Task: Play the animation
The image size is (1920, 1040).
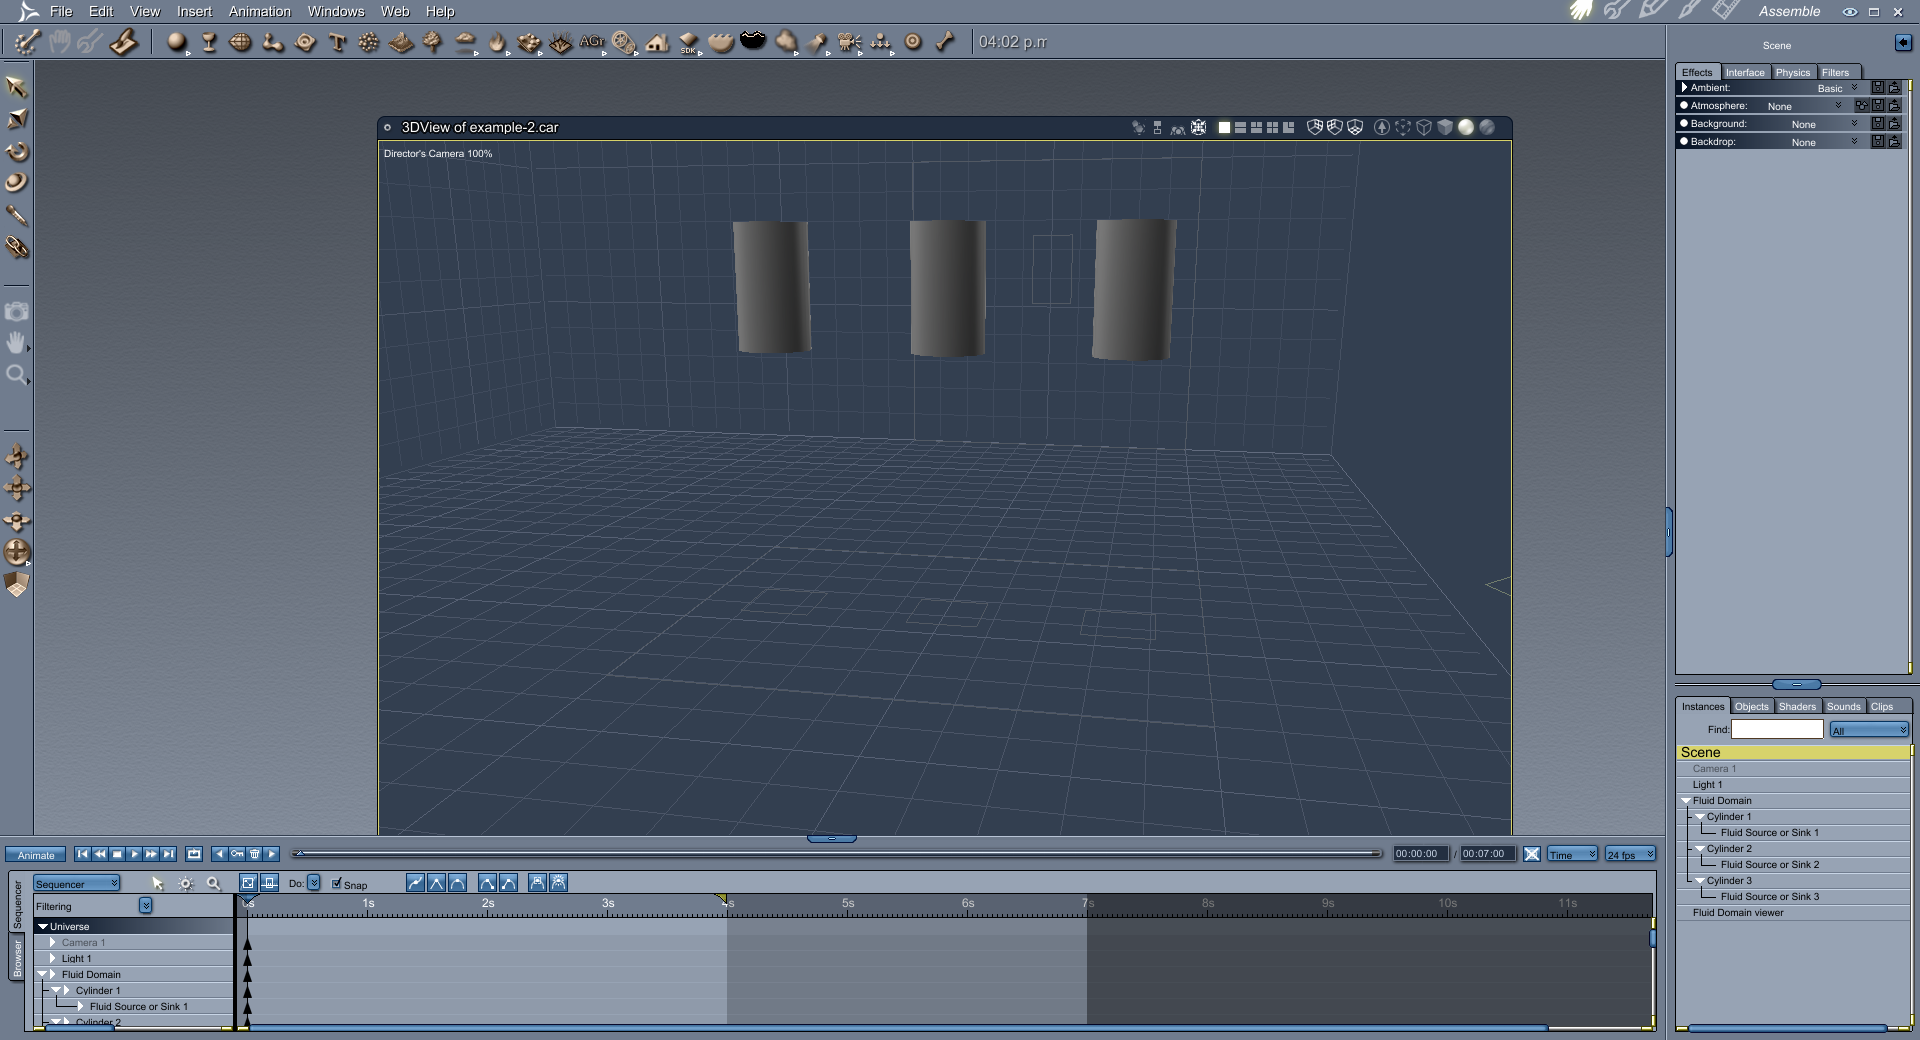Action: (134, 854)
